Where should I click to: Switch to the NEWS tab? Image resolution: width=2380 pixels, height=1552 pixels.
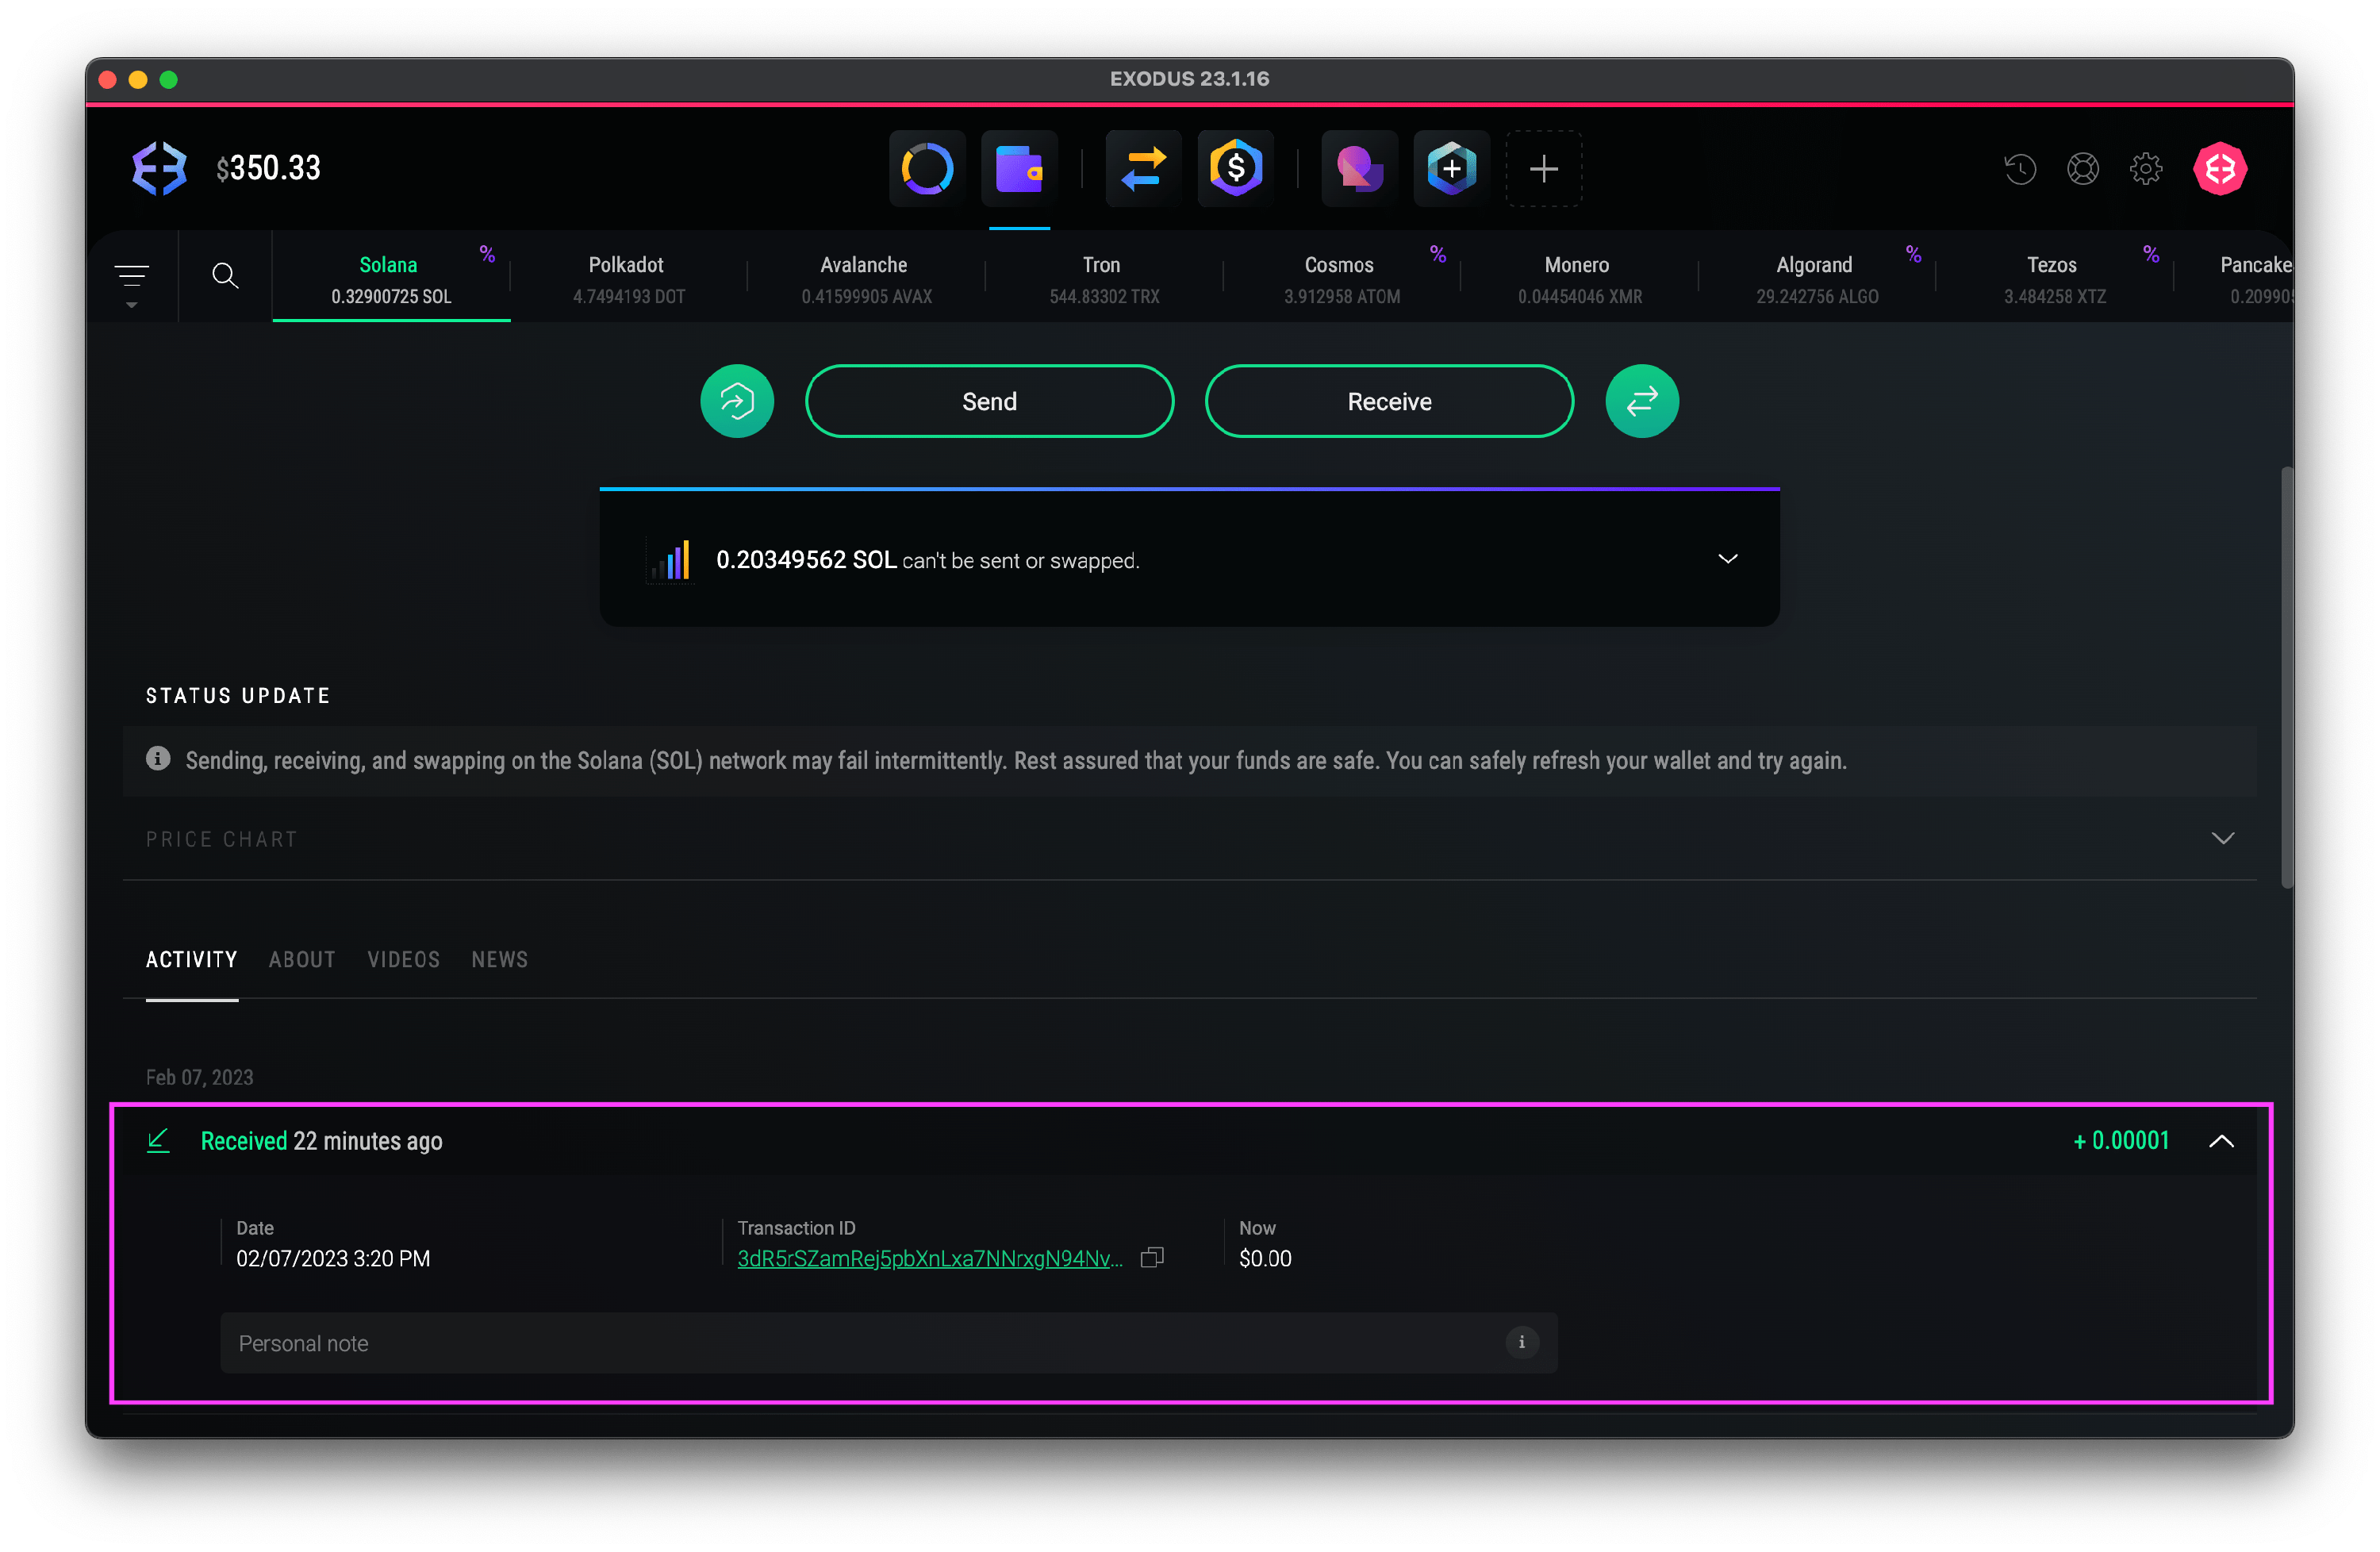499,959
